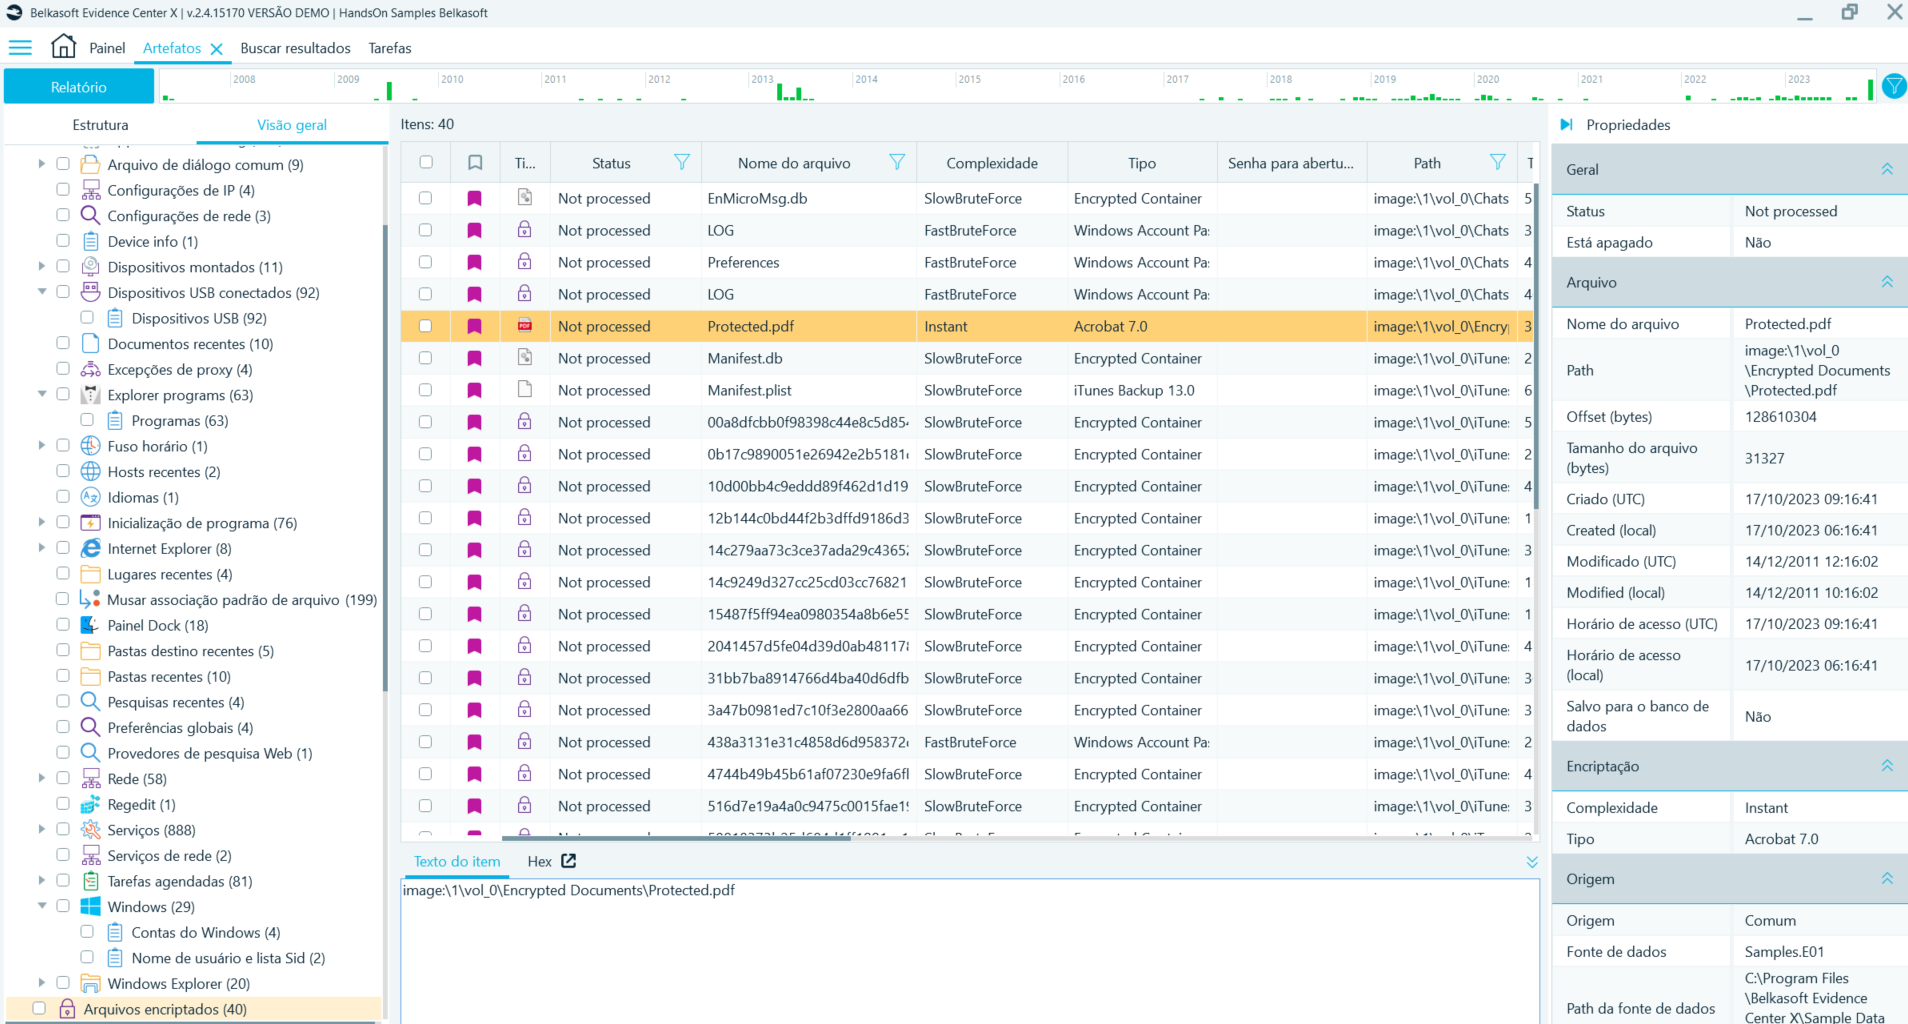Toggle bookmark on Protected.pdf row
This screenshot has height=1024, width=1908.
tap(475, 326)
